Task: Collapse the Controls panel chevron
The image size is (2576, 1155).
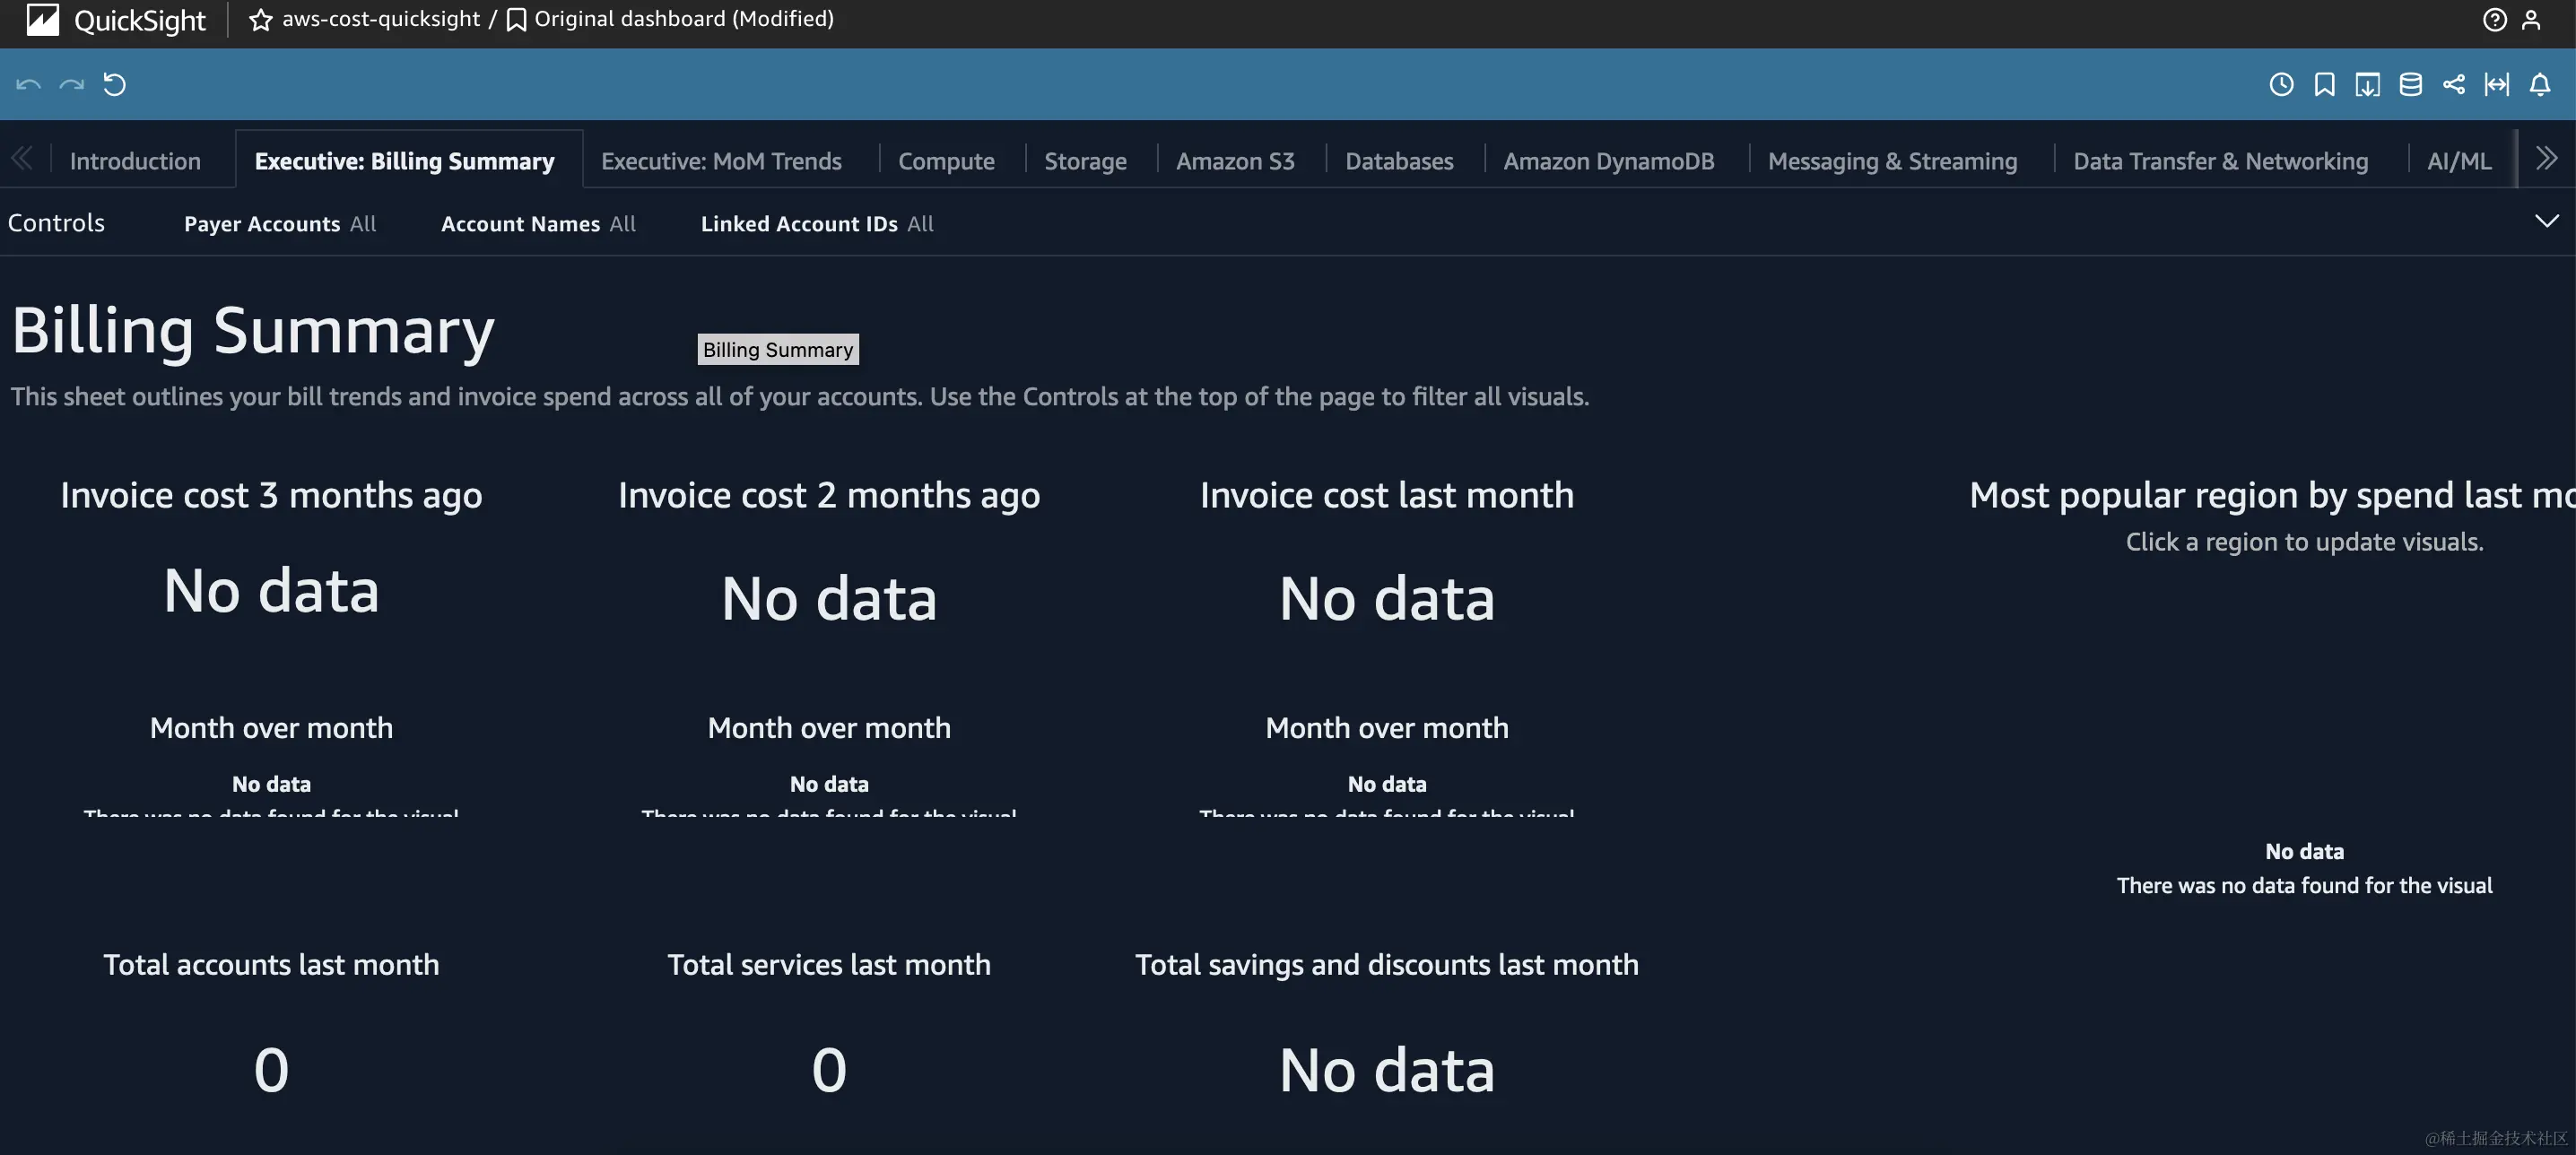Action: click(x=2546, y=221)
